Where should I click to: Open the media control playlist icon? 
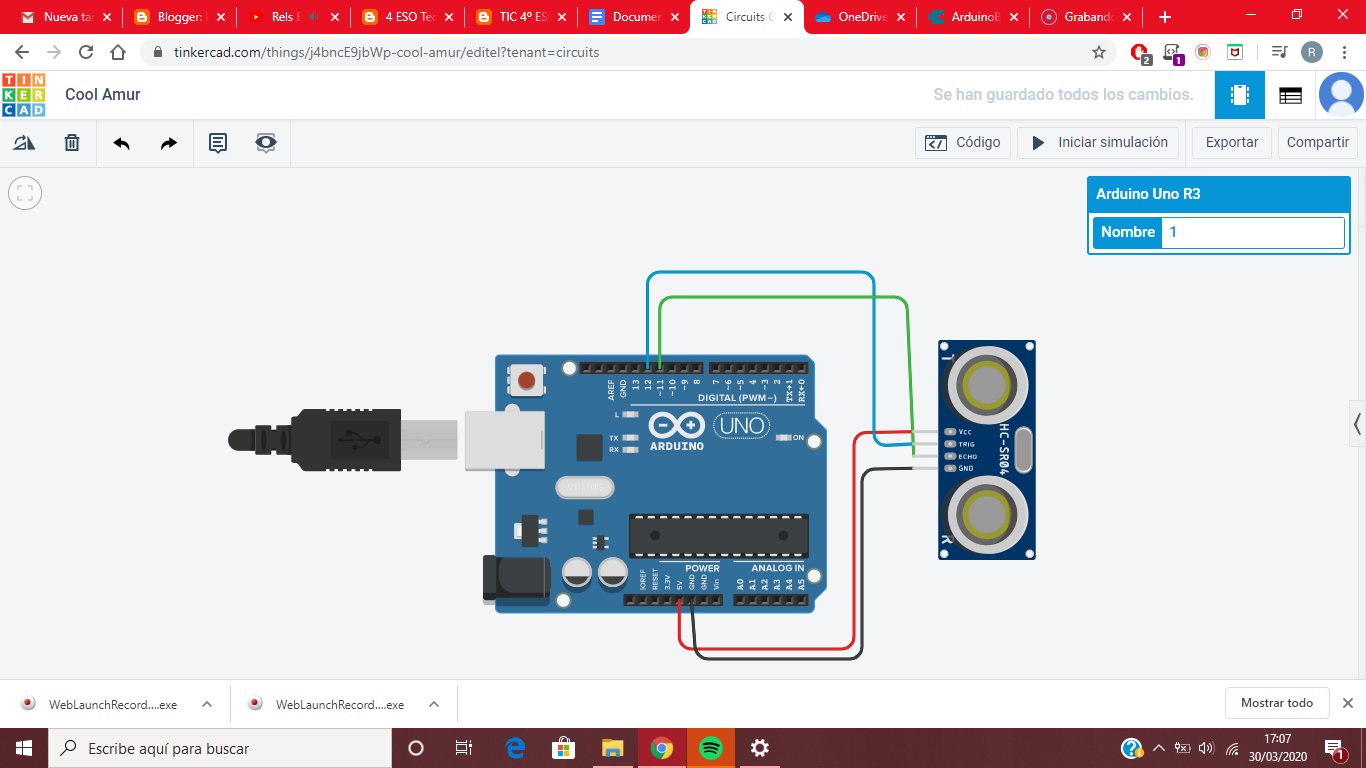[x=1279, y=52]
